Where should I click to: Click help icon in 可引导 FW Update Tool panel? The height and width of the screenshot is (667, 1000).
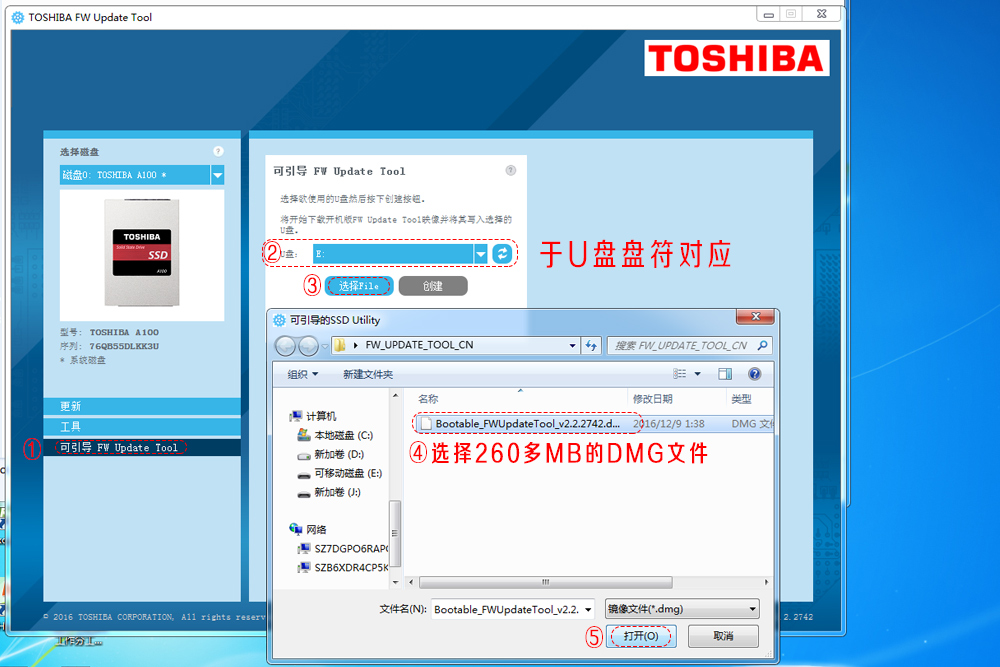pos(511,170)
